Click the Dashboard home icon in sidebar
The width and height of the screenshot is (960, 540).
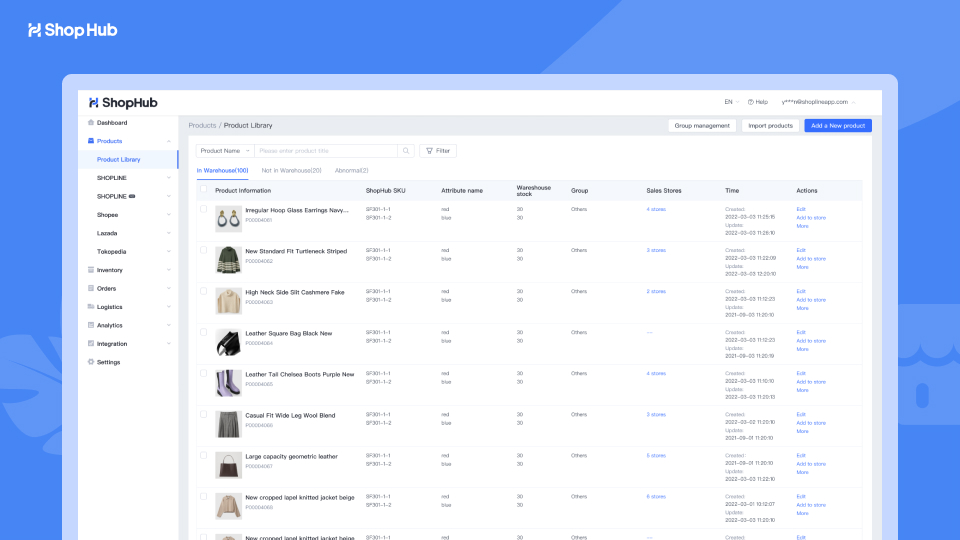(x=91, y=123)
